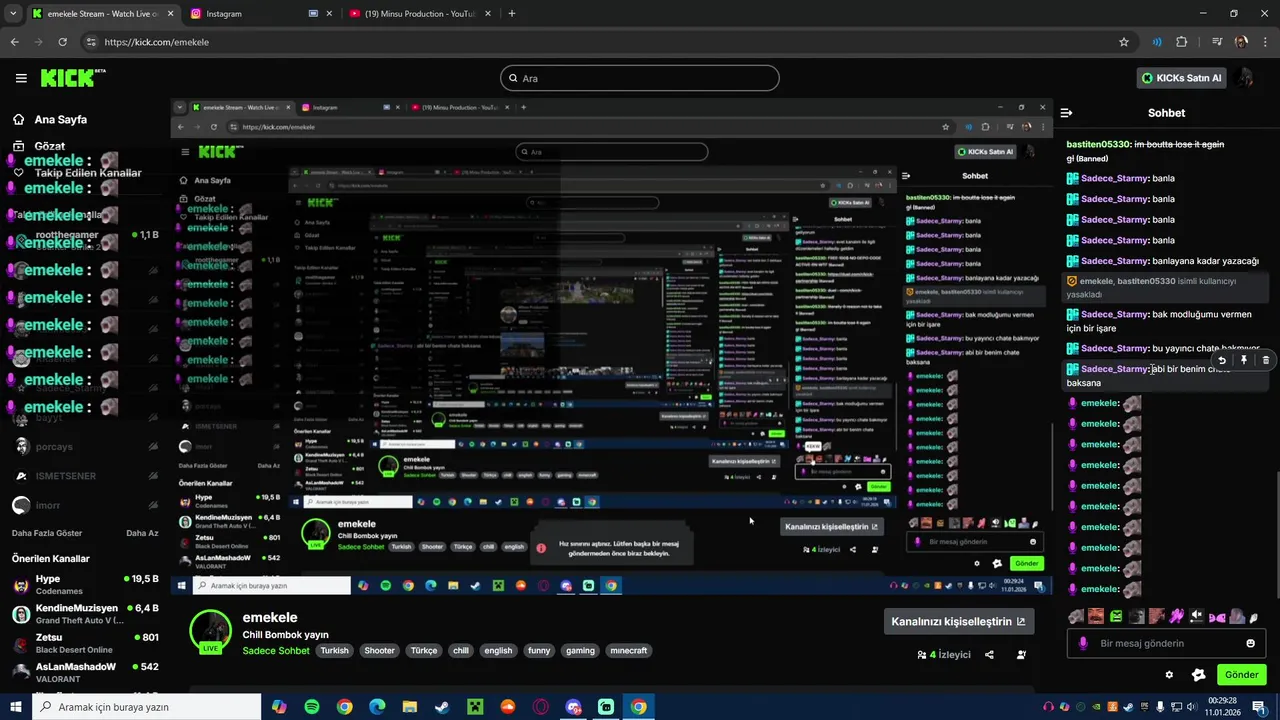Select the minecraft tag

629,651
